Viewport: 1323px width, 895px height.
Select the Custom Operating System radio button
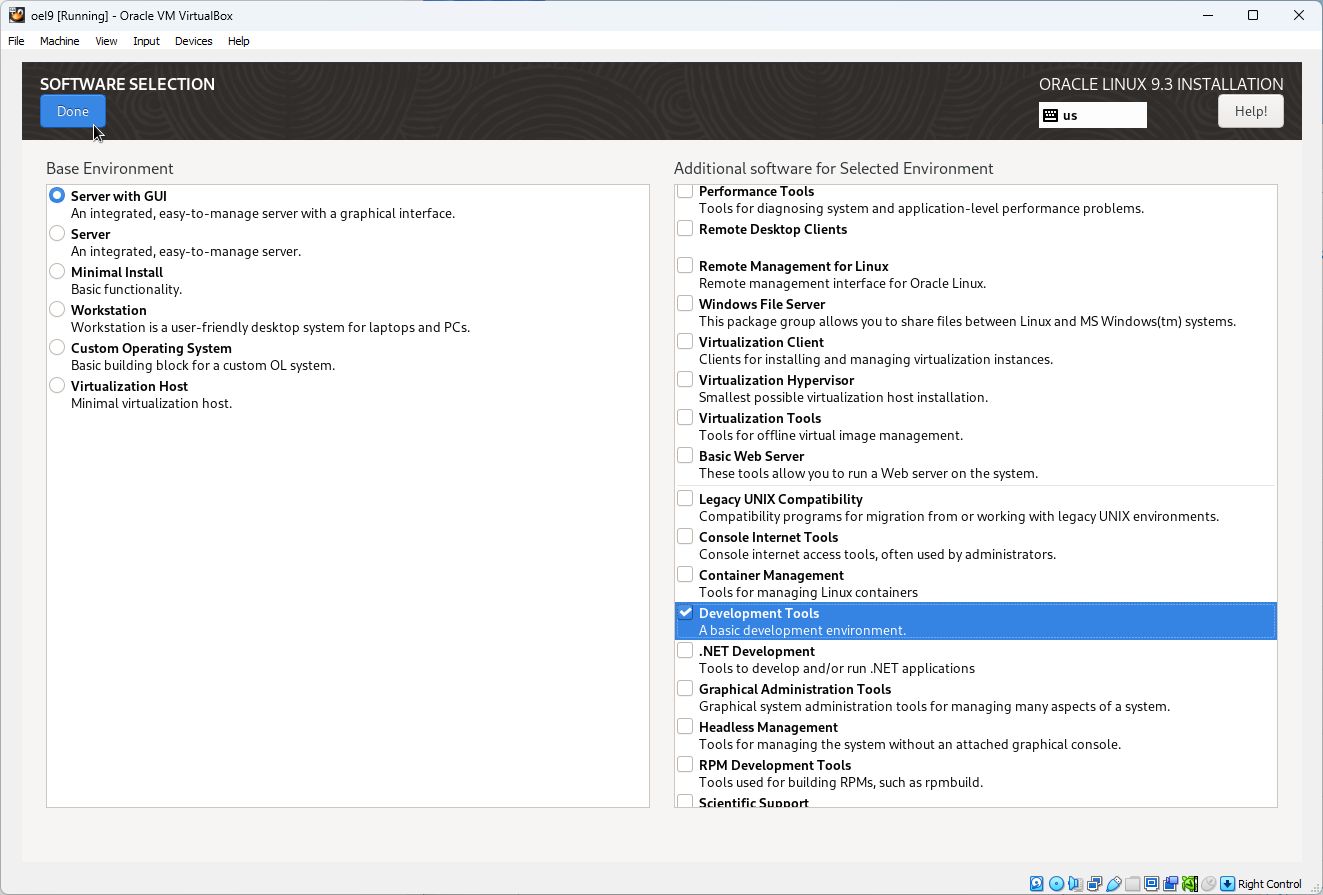pyautogui.click(x=57, y=348)
